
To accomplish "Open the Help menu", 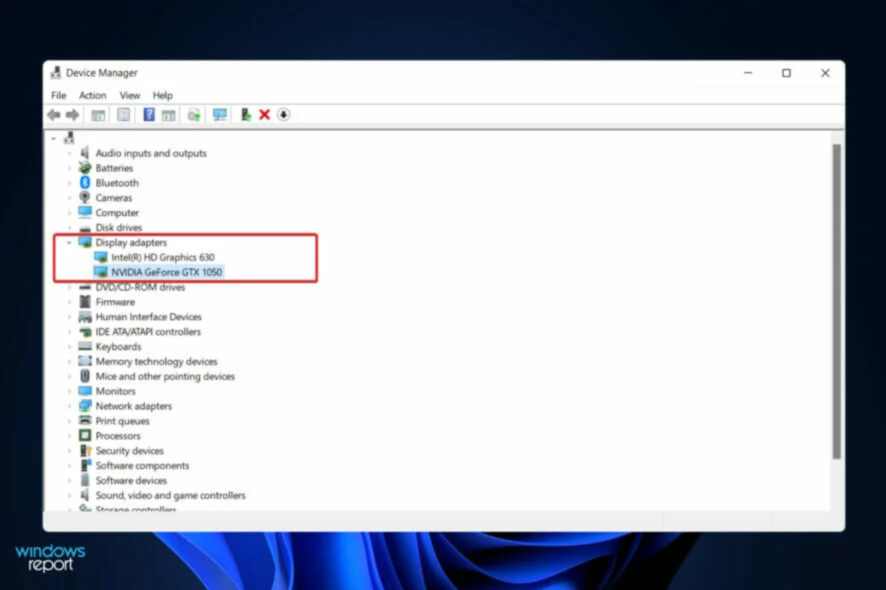I will point(162,95).
